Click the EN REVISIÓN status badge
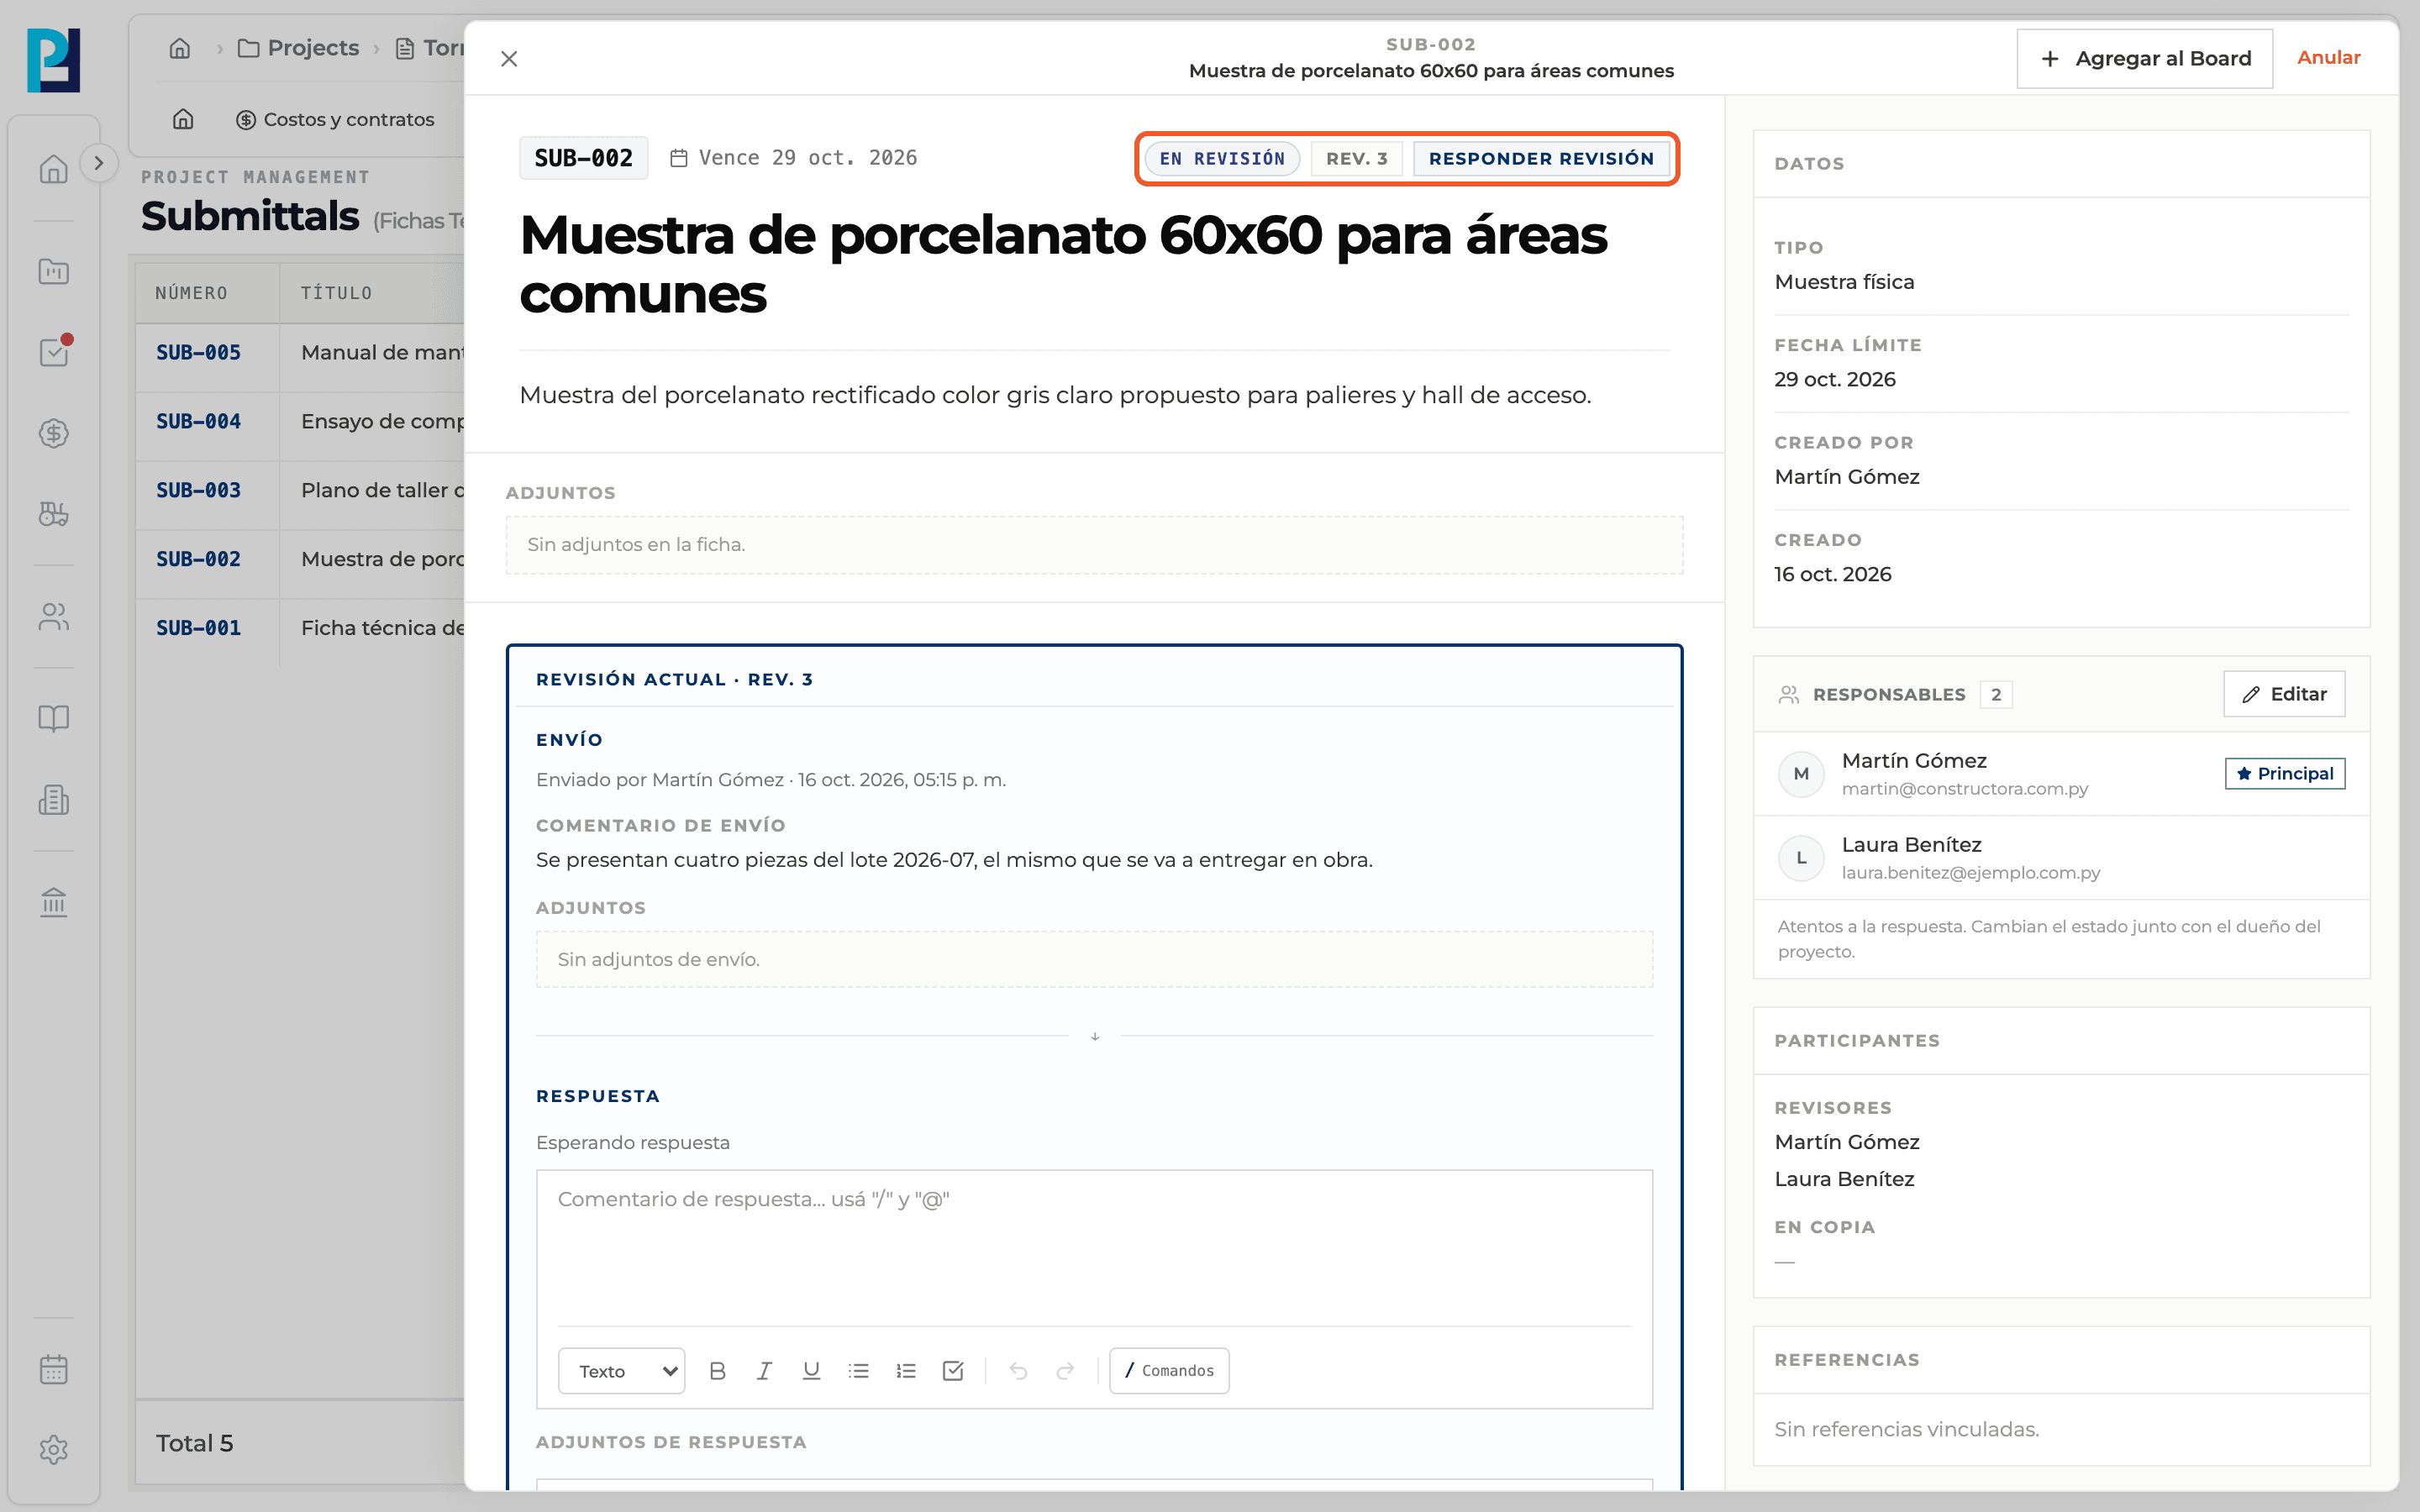The height and width of the screenshot is (1512, 2420). [1222, 158]
